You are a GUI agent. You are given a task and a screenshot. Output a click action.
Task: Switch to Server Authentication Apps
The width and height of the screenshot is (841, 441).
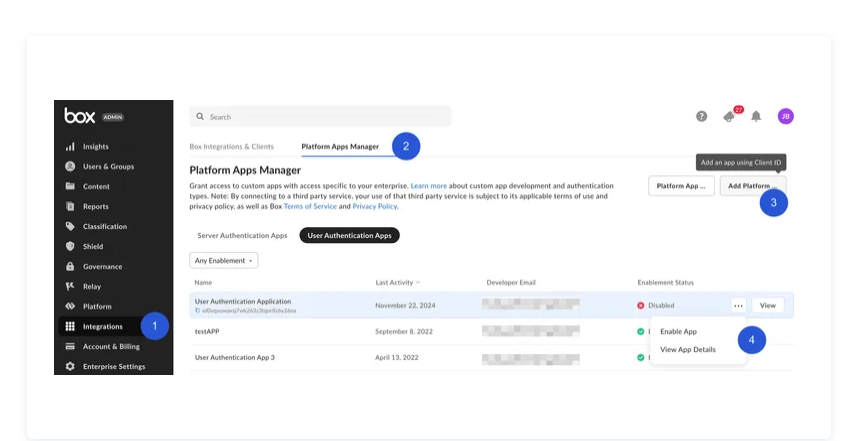[x=242, y=236]
